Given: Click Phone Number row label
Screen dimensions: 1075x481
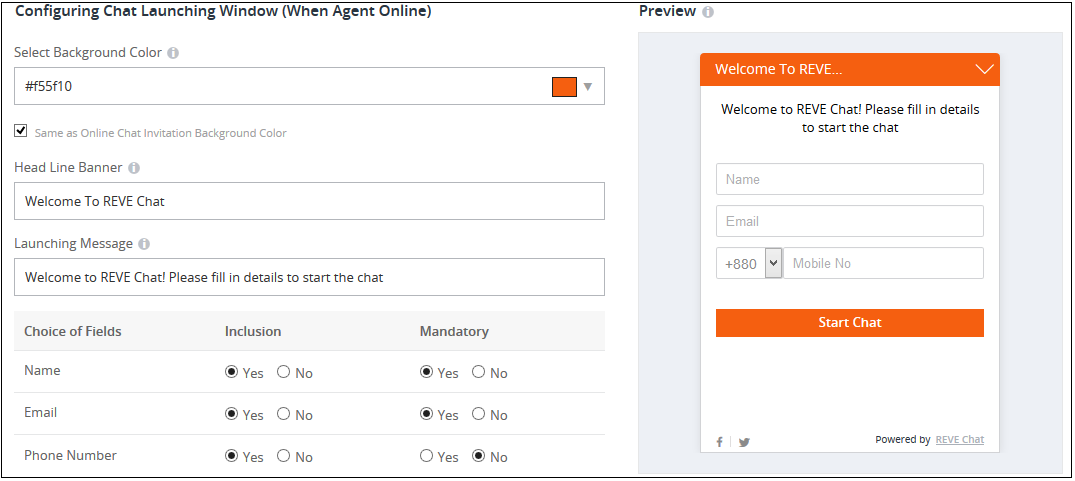Looking at the screenshot, I should tap(70, 456).
